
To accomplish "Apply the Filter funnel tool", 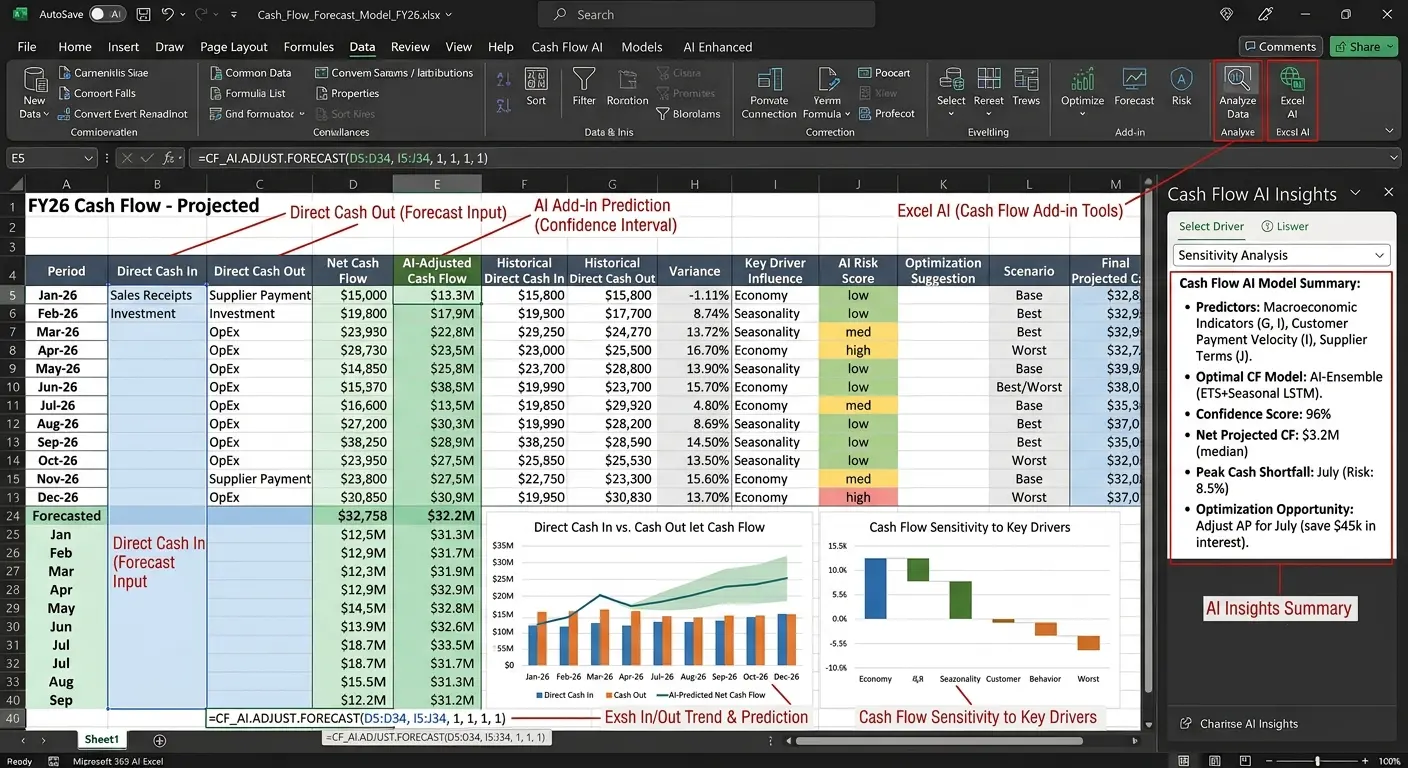I will coord(584,86).
